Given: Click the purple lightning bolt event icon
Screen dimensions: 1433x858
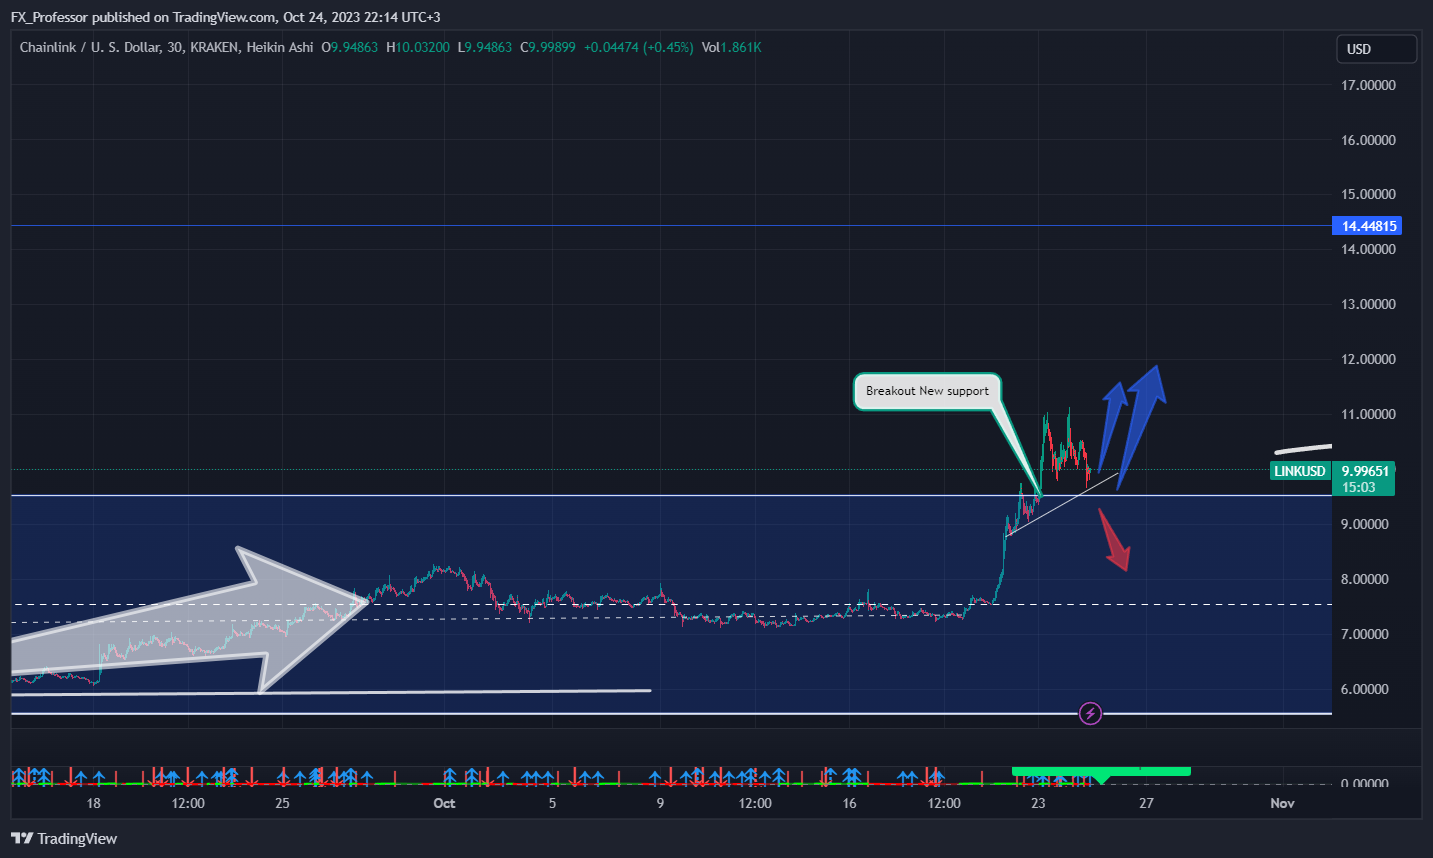Looking at the screenshot, I should click(1091, 713).
